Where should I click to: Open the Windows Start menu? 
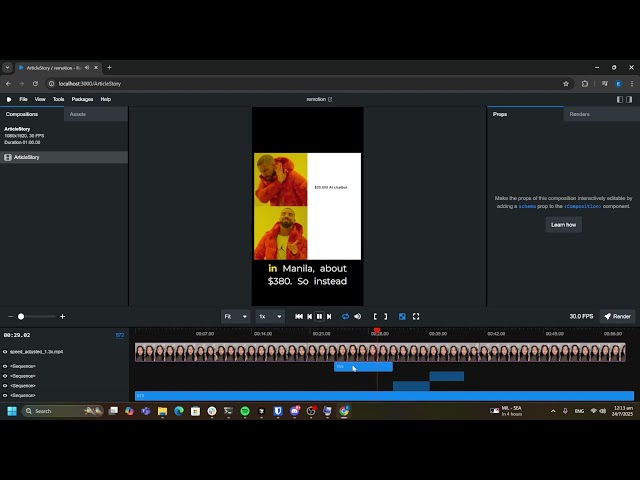coord(12,411)
